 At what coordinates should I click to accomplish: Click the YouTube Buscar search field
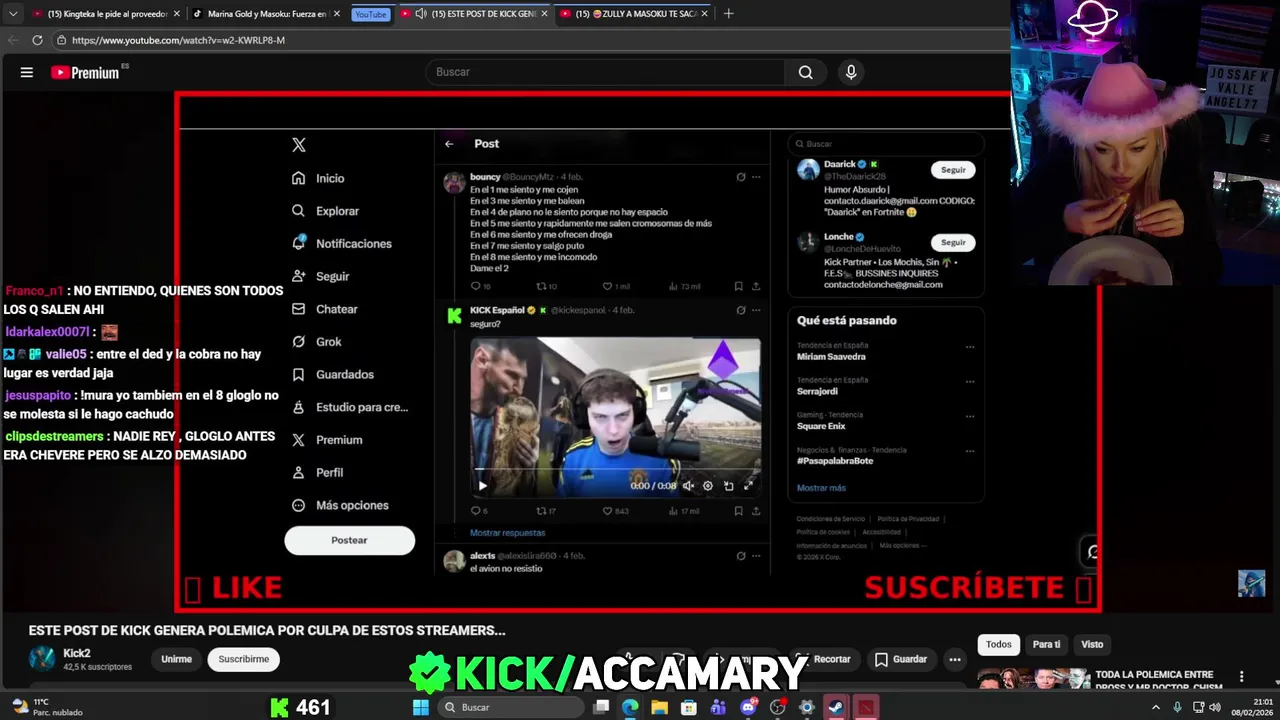tap(607, 72)
